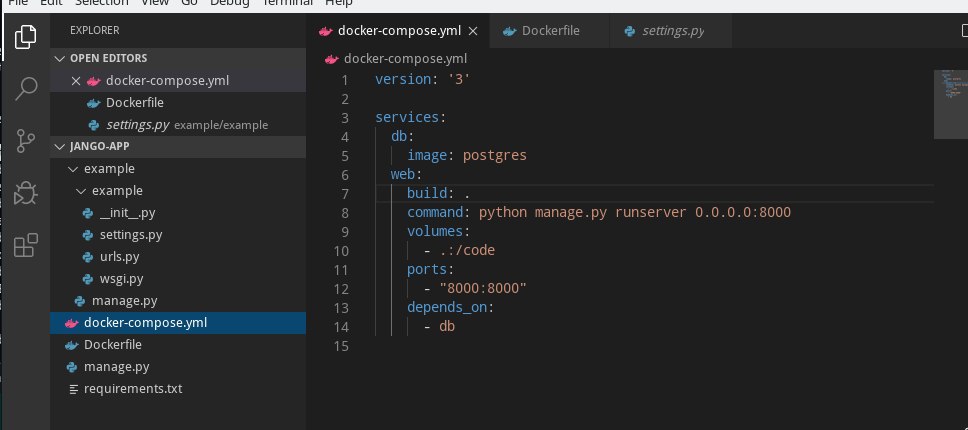Click the Python icon beside wsgi.py
Image resolution: width=968 pixels, height=430 pixels.
(88, 279)
